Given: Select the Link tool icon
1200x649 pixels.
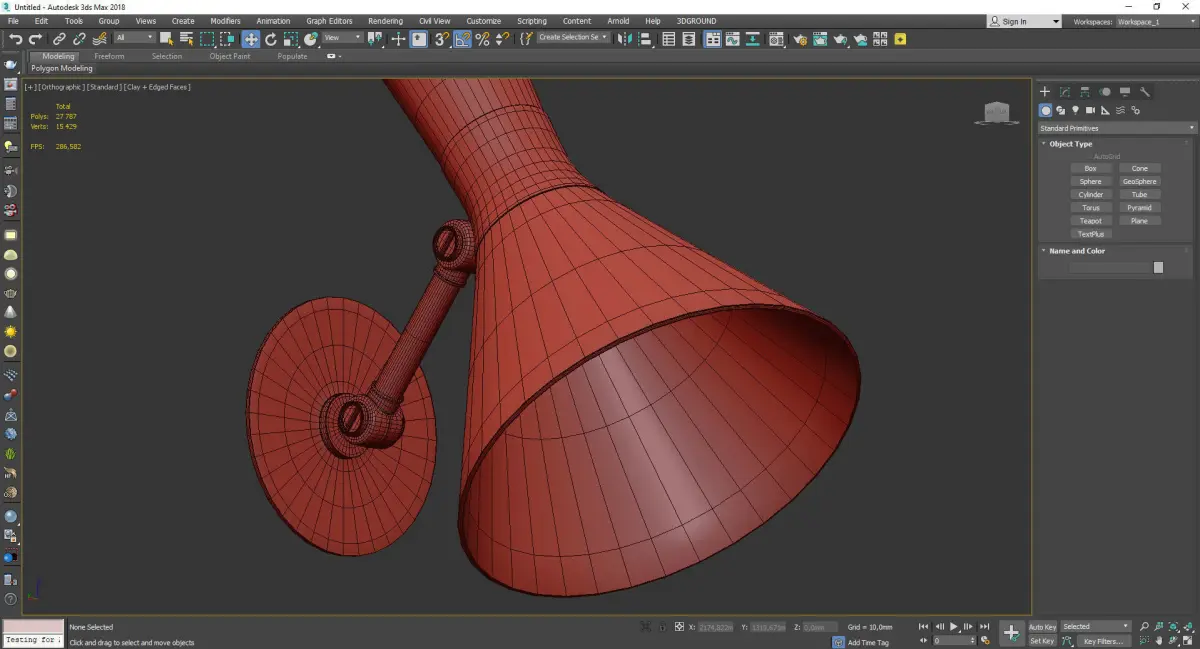Looking at the screenshot, I should (61, 39).
